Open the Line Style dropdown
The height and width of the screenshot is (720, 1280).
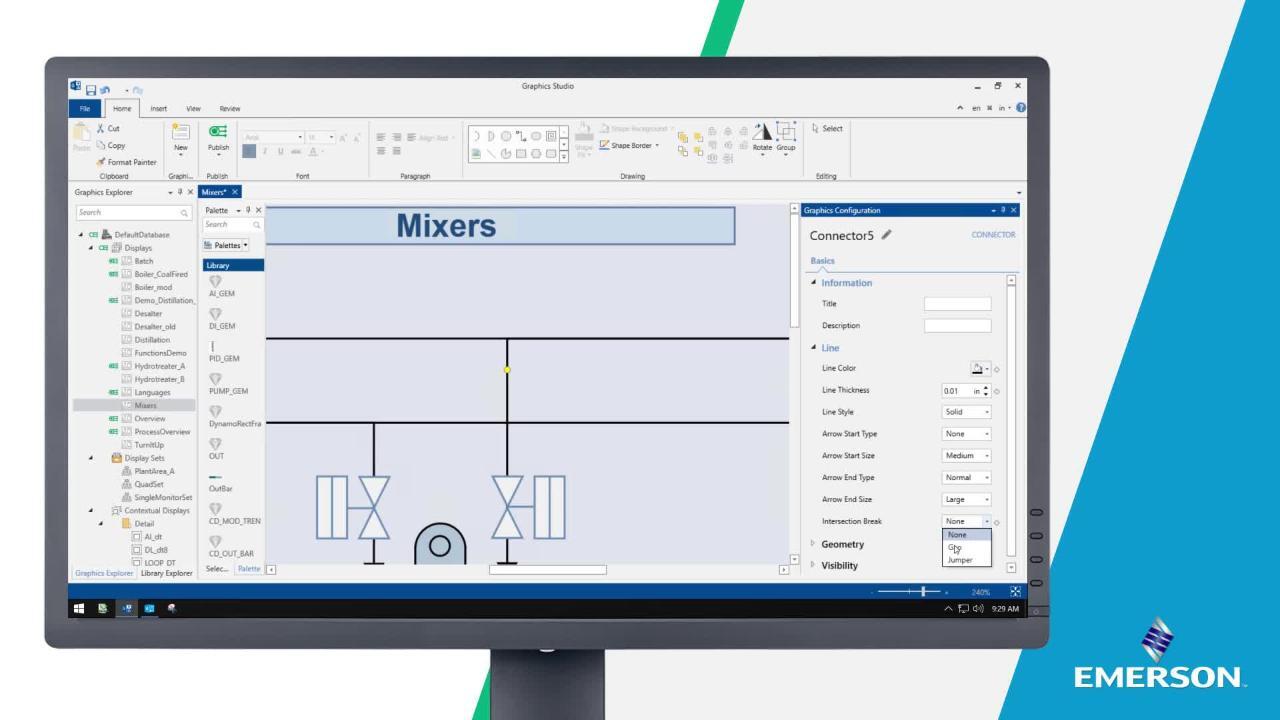tap(966, 412)
